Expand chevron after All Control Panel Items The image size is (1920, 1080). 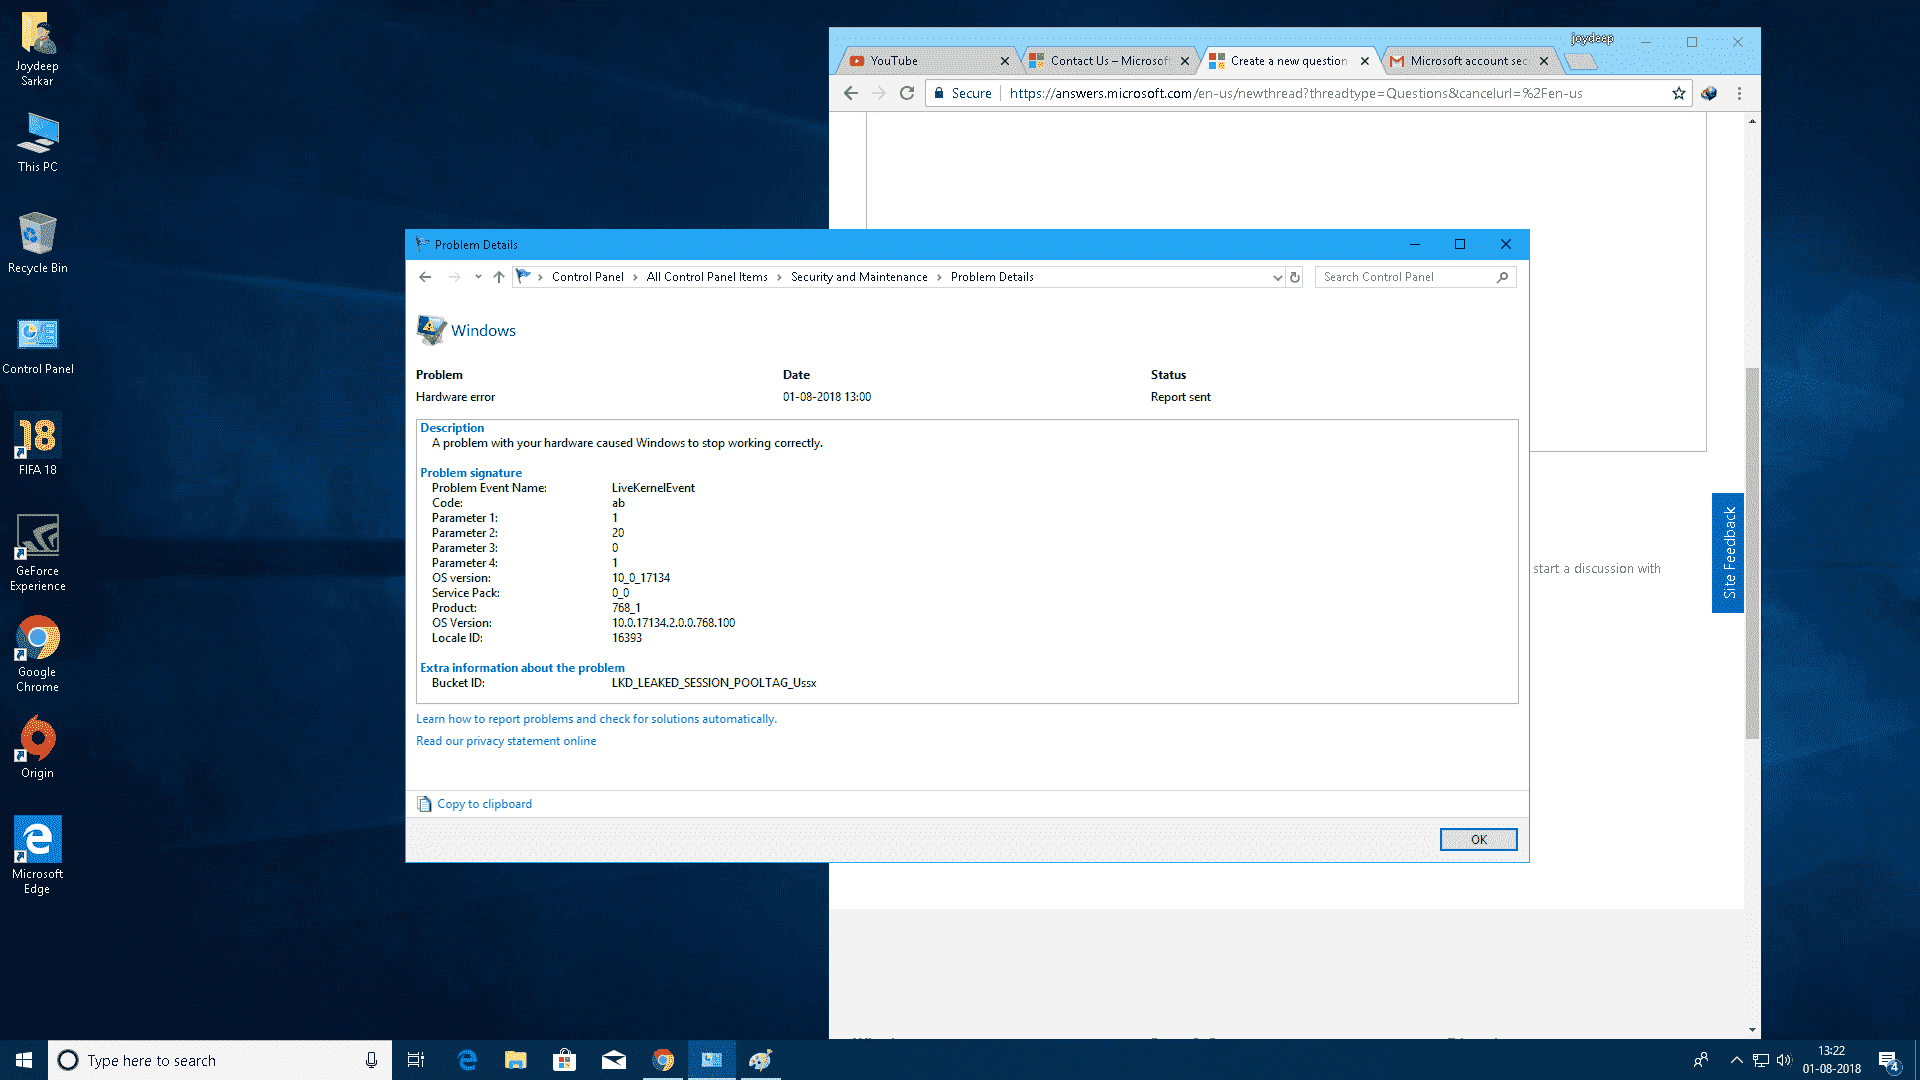(779, 277)
